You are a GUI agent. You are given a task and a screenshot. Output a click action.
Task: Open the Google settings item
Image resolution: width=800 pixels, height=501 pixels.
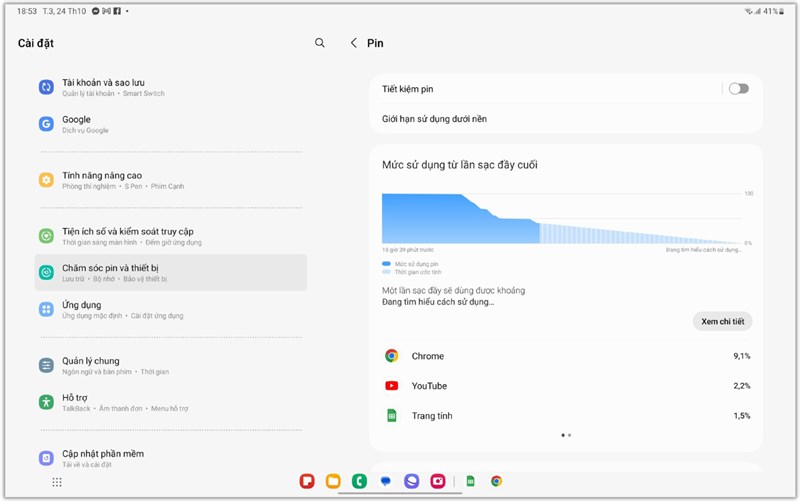click(x=171, y=124)
